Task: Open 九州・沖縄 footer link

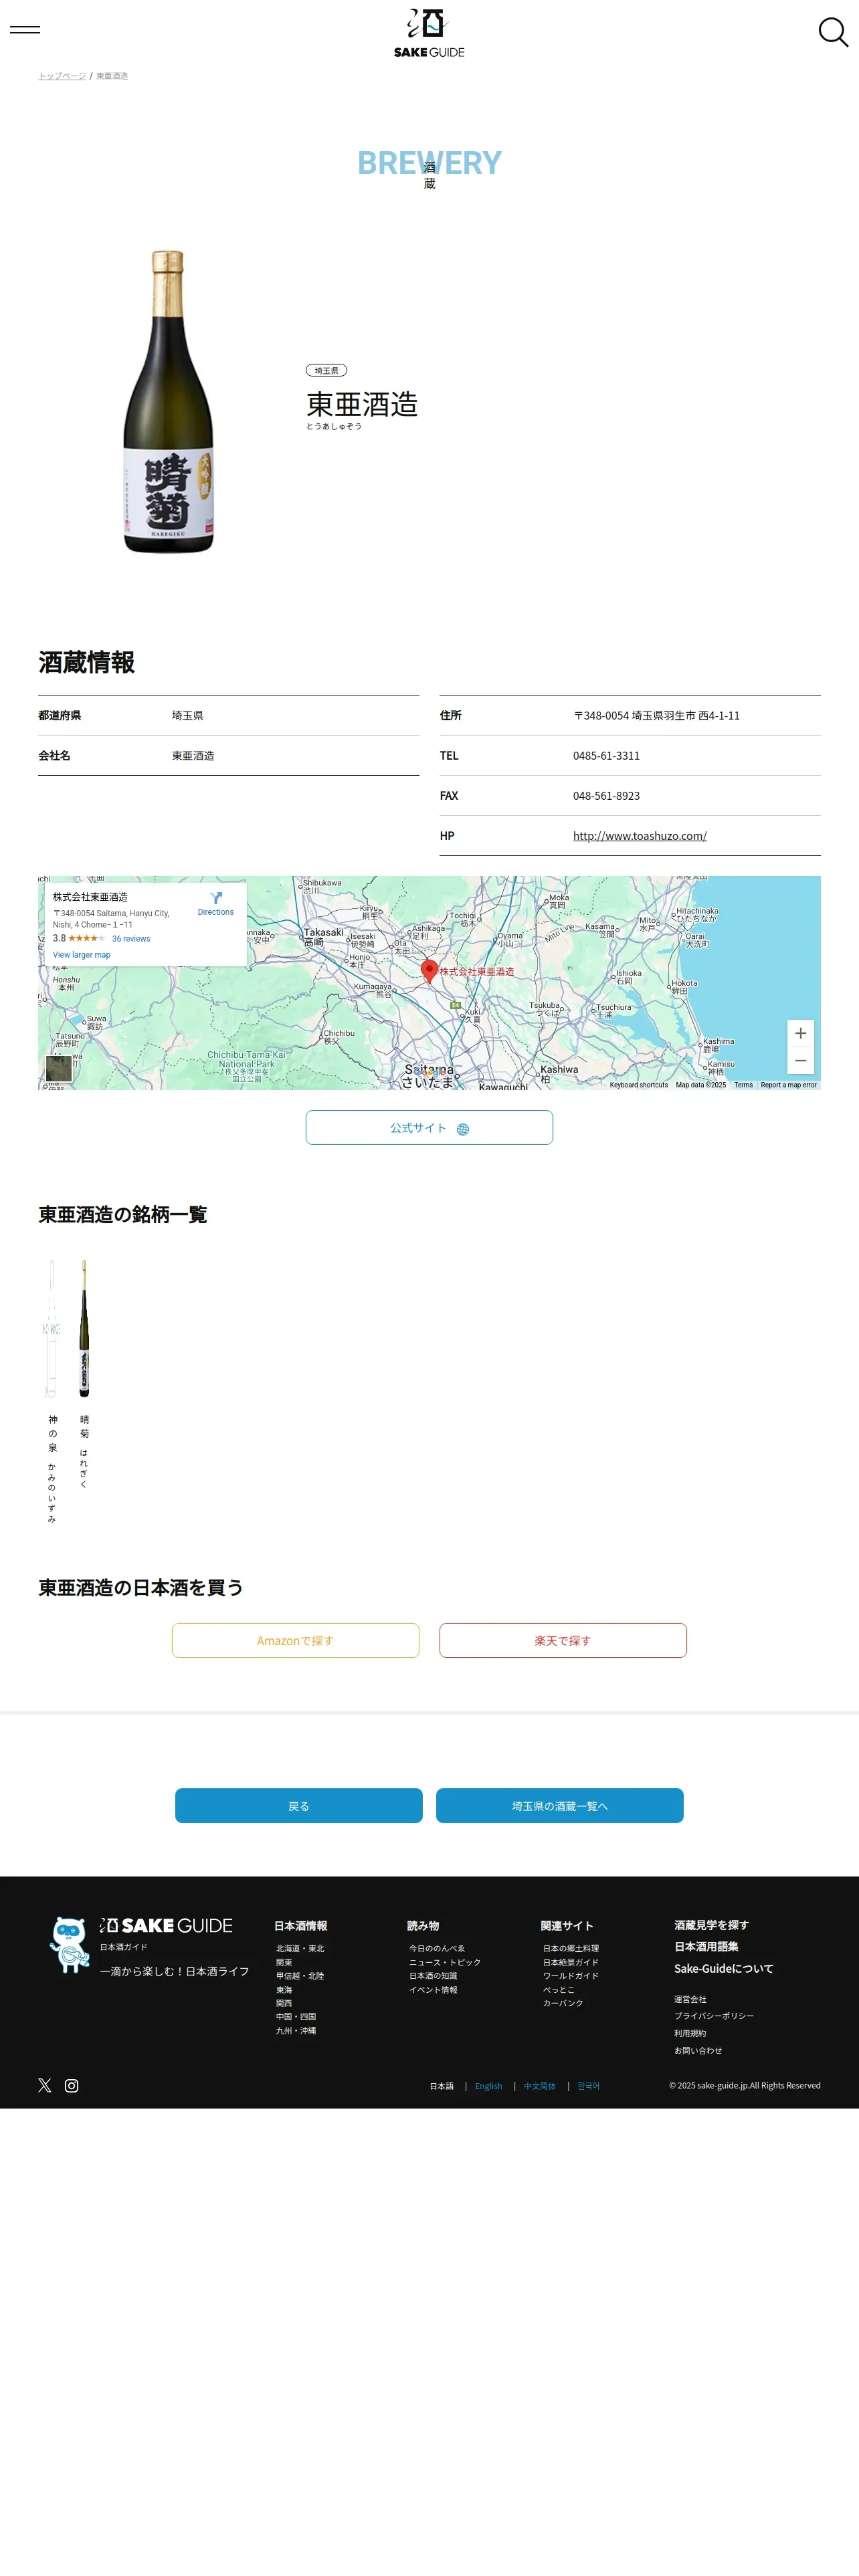Action: (x=296, y=2031)
